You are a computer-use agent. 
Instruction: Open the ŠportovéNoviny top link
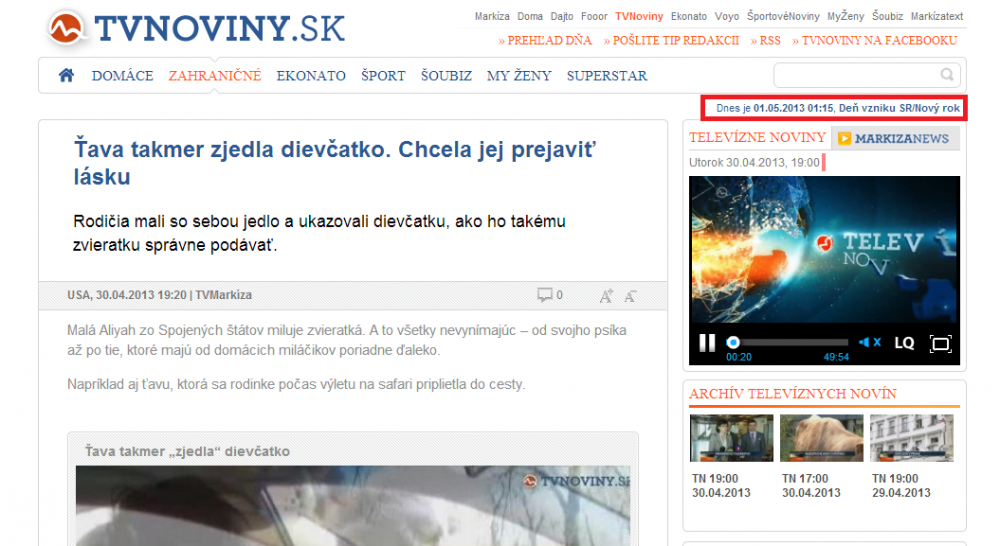coord(783,17)
